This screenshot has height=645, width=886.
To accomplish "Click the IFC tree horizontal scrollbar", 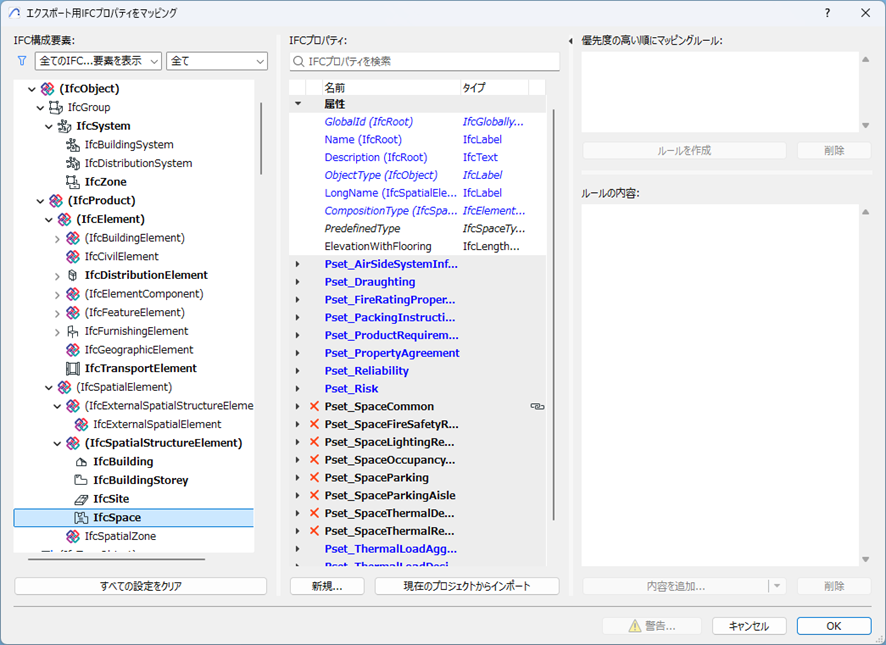I will (x=116, y=559).
